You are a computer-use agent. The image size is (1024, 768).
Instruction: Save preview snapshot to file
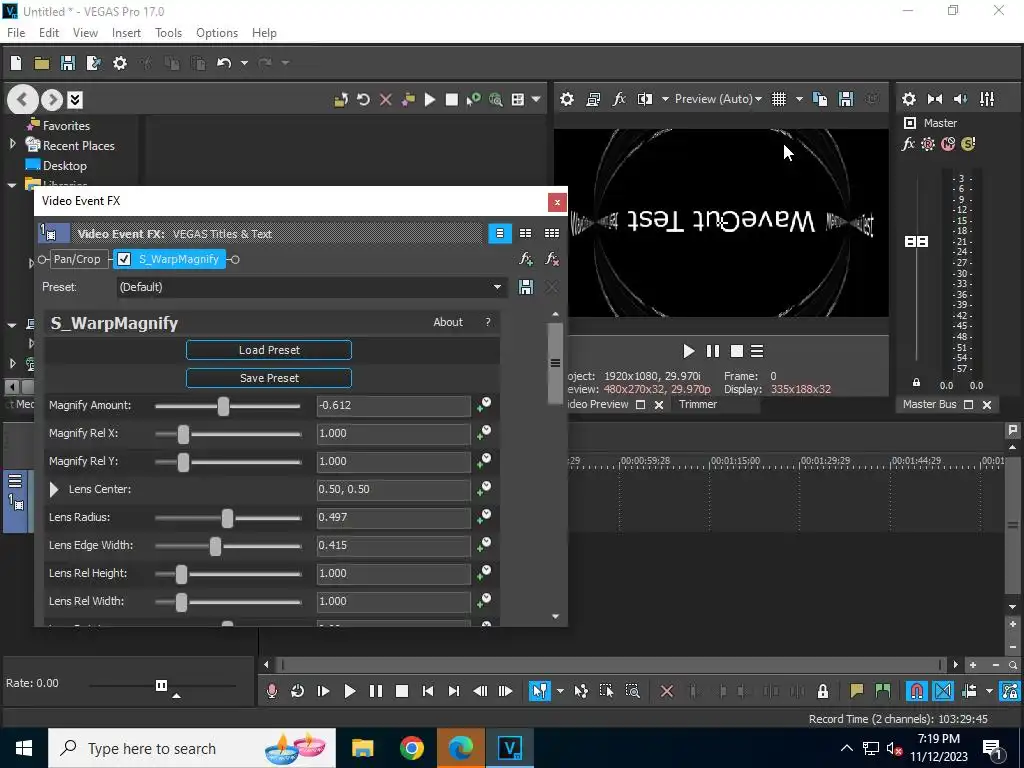coord(846,99)
